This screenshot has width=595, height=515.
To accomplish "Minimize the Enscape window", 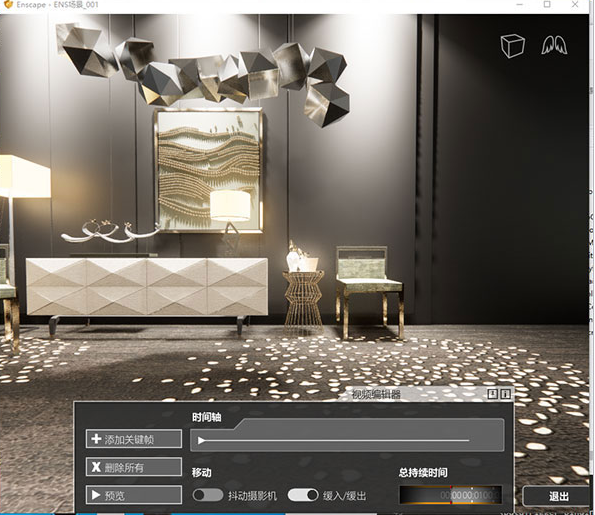I will 519,5.
